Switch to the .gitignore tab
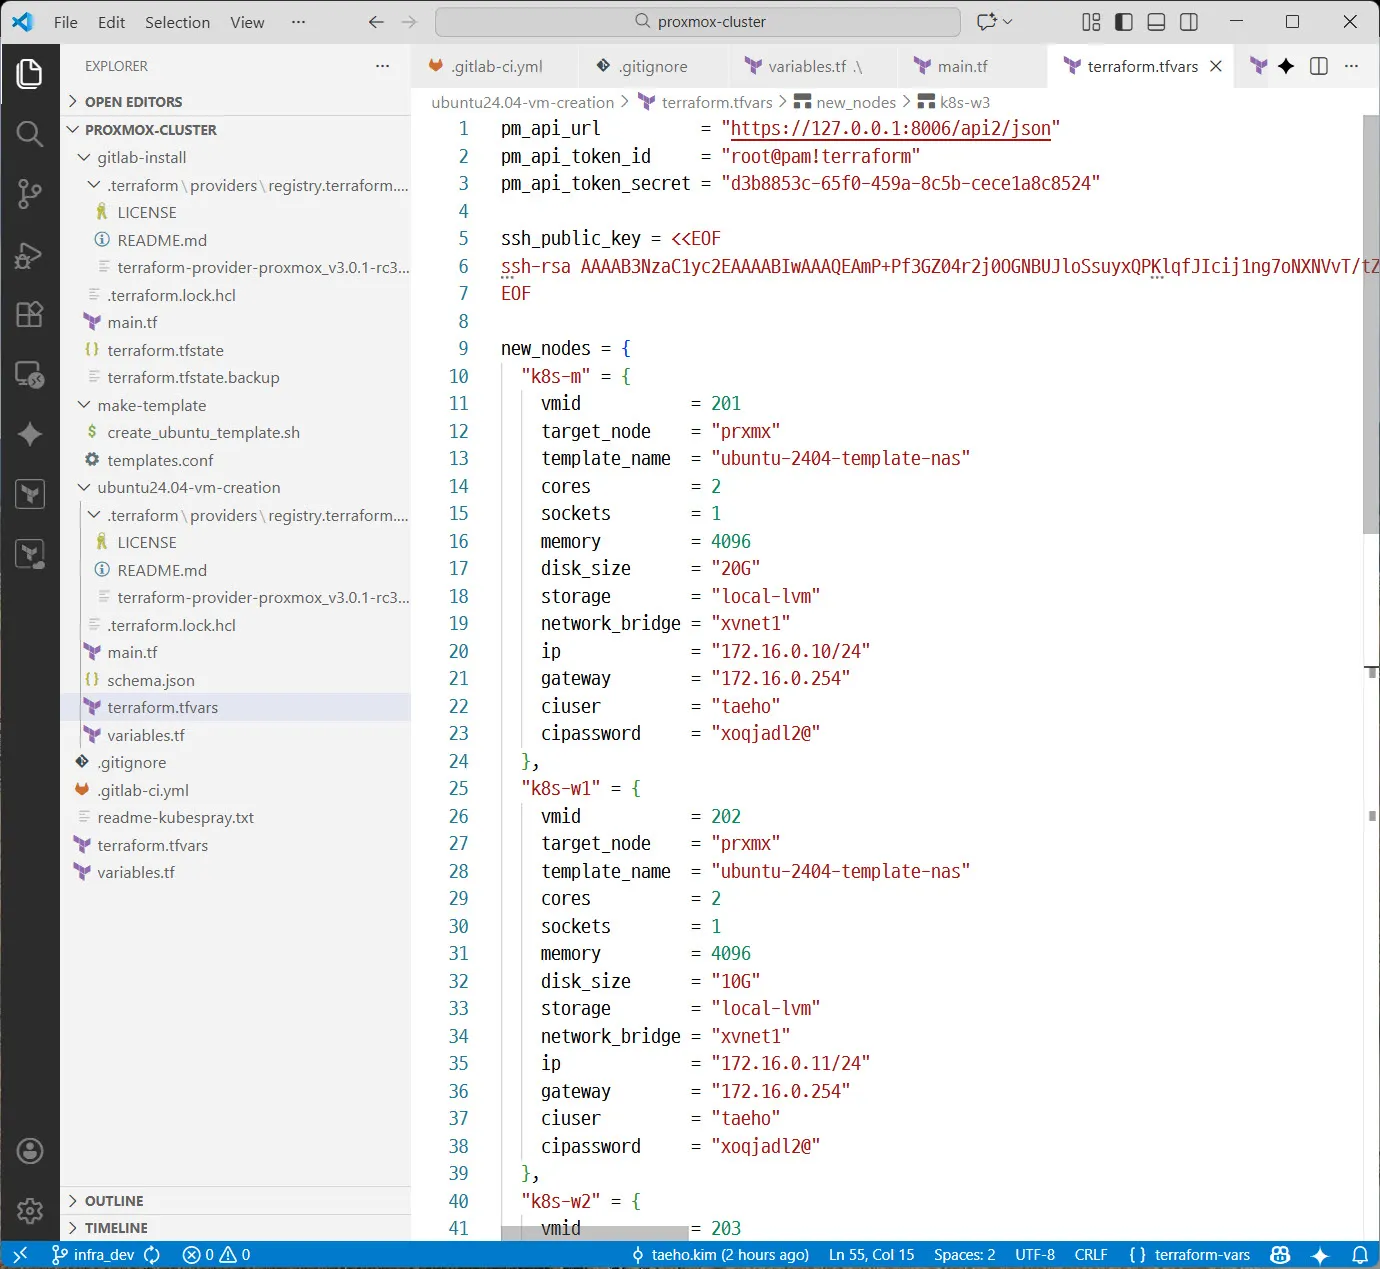 click(653, 66)
